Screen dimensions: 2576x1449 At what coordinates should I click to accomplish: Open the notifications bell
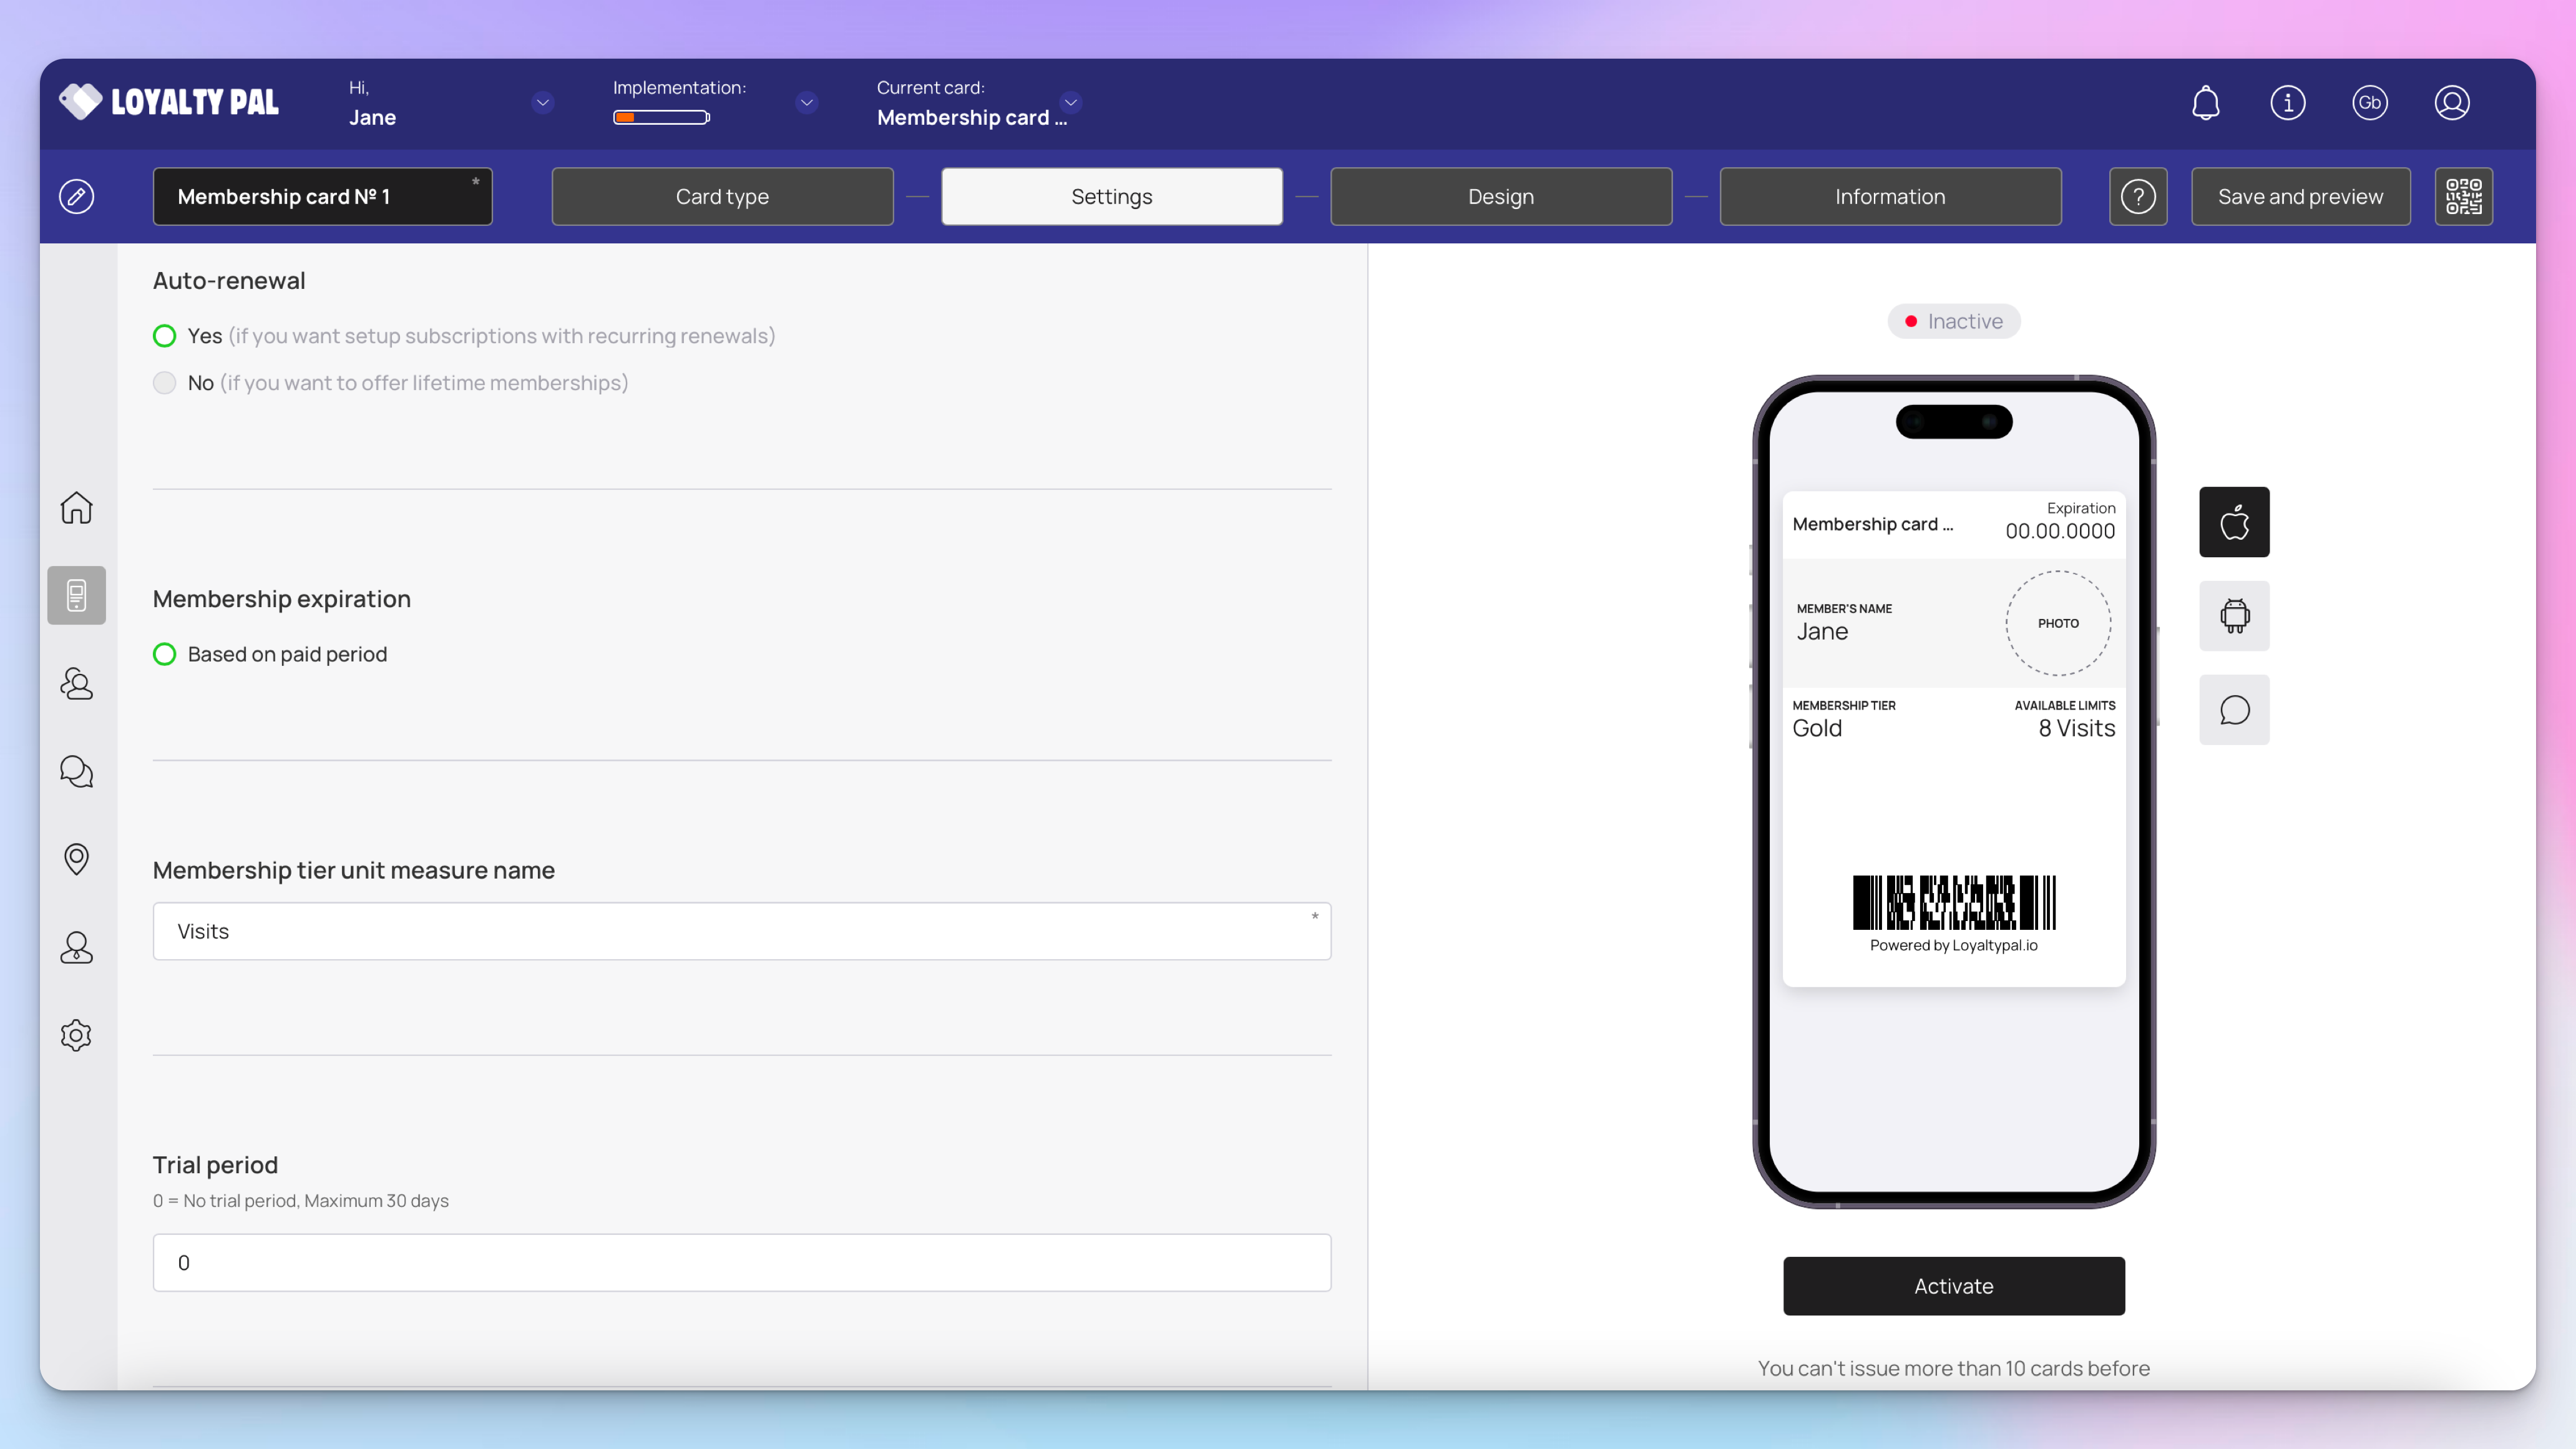pyautogui.click(x=2205, y=103)
